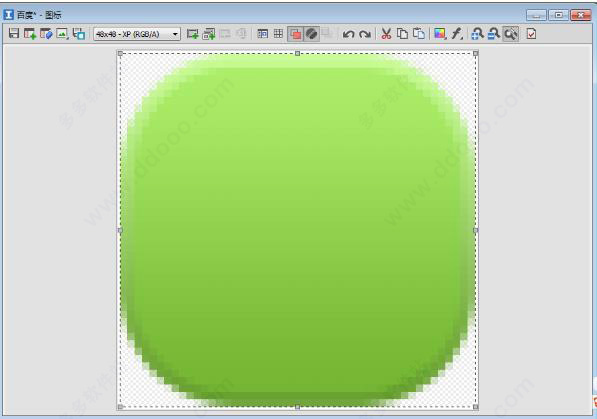Click the bottom-right selection handle
The height and width of the screenshot is (419, 597).
click(x=476, y=407)
